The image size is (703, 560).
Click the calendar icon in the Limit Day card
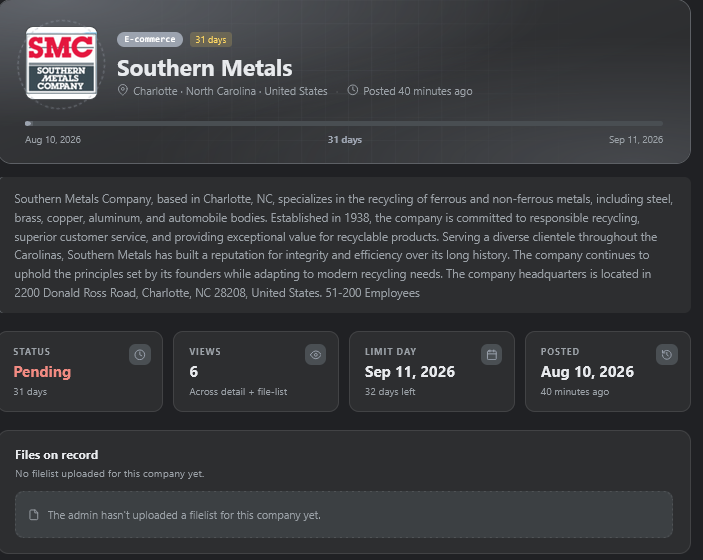coord(491,355)
